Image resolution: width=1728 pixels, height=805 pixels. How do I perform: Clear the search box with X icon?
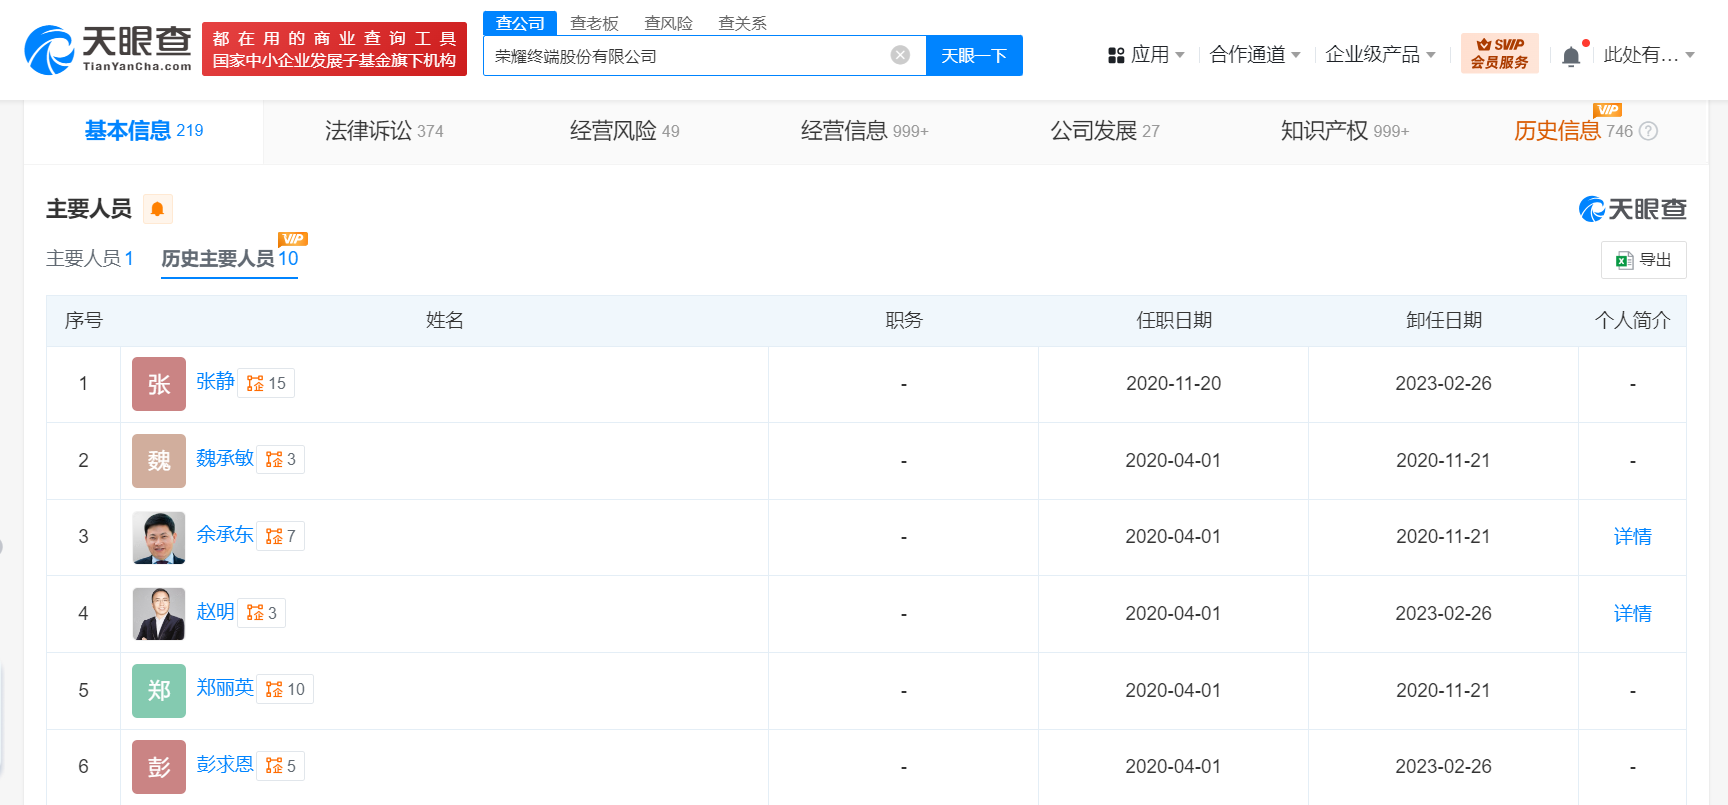pyautogui.click(x=900, y=55)
